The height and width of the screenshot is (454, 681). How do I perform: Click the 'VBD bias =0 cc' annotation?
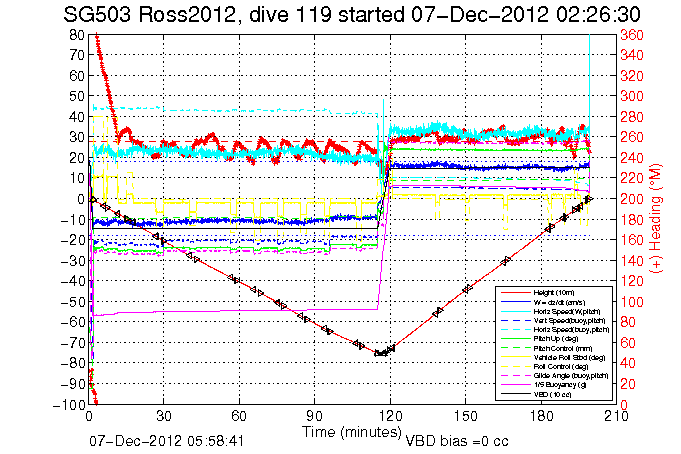click(x=457, y=441)
